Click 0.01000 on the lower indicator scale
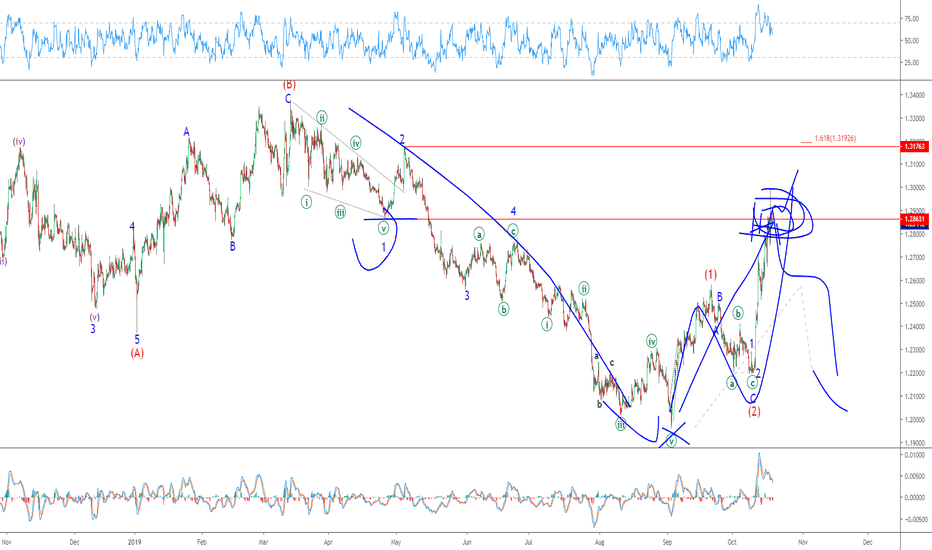The image size is (932, 550). [x=914, y=455]
